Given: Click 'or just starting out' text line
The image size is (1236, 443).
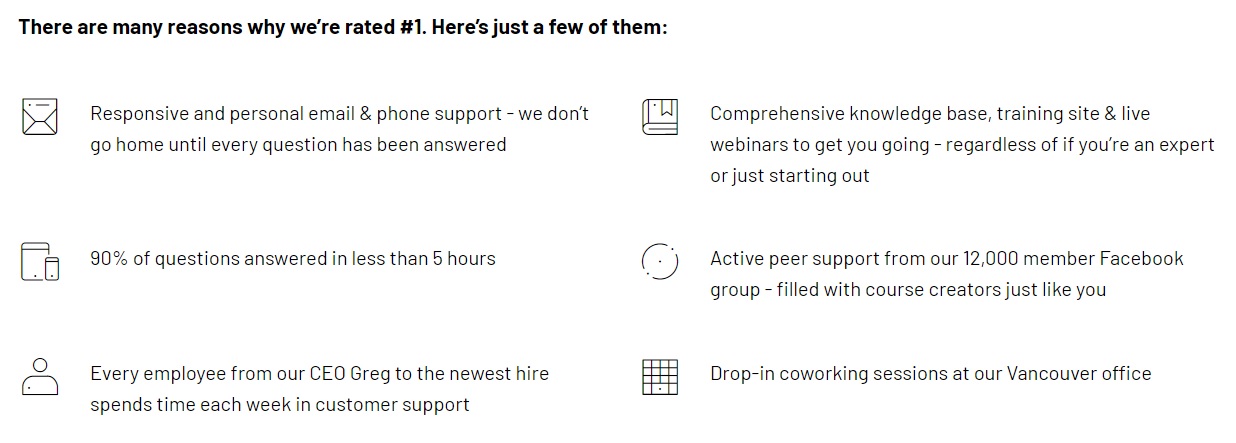Looking at the screenshot, I should 790,176.
